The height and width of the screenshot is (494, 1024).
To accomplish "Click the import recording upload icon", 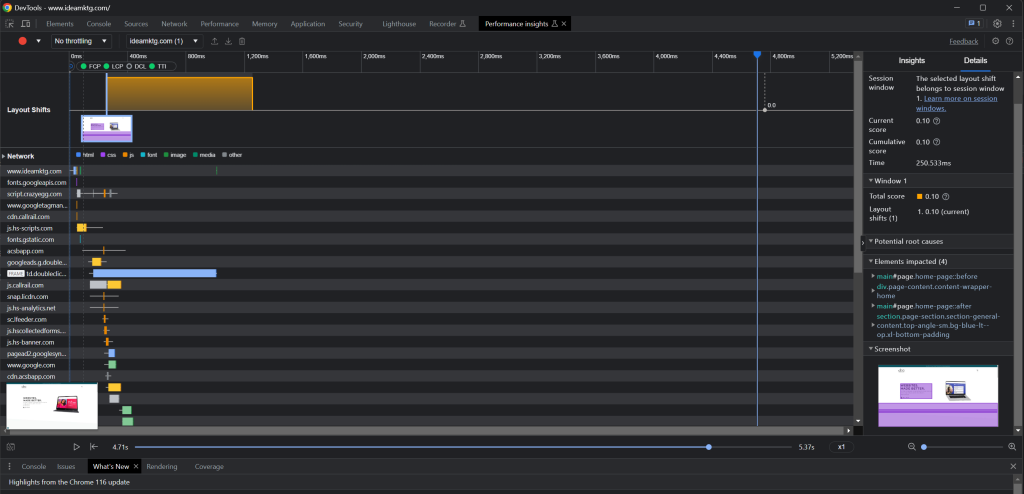I will point(214,41).
